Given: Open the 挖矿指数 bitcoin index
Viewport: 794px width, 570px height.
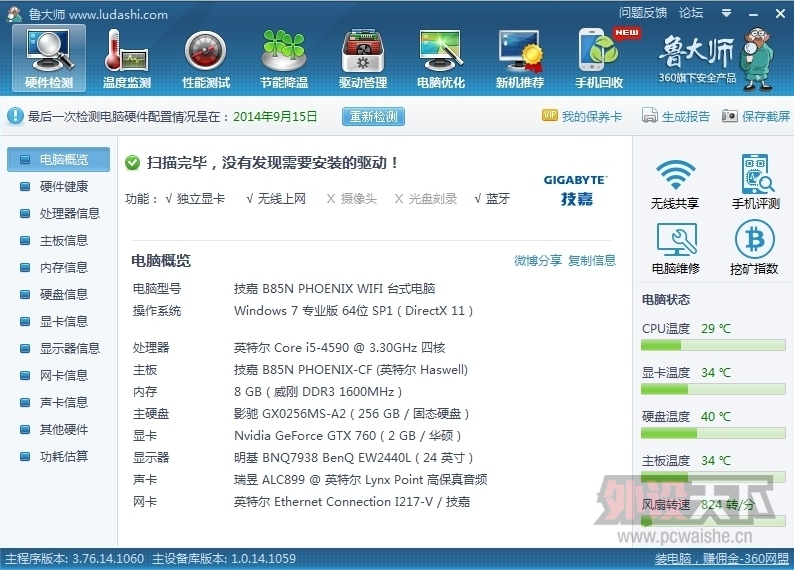Looking at the screenshot, I should 754,247.
